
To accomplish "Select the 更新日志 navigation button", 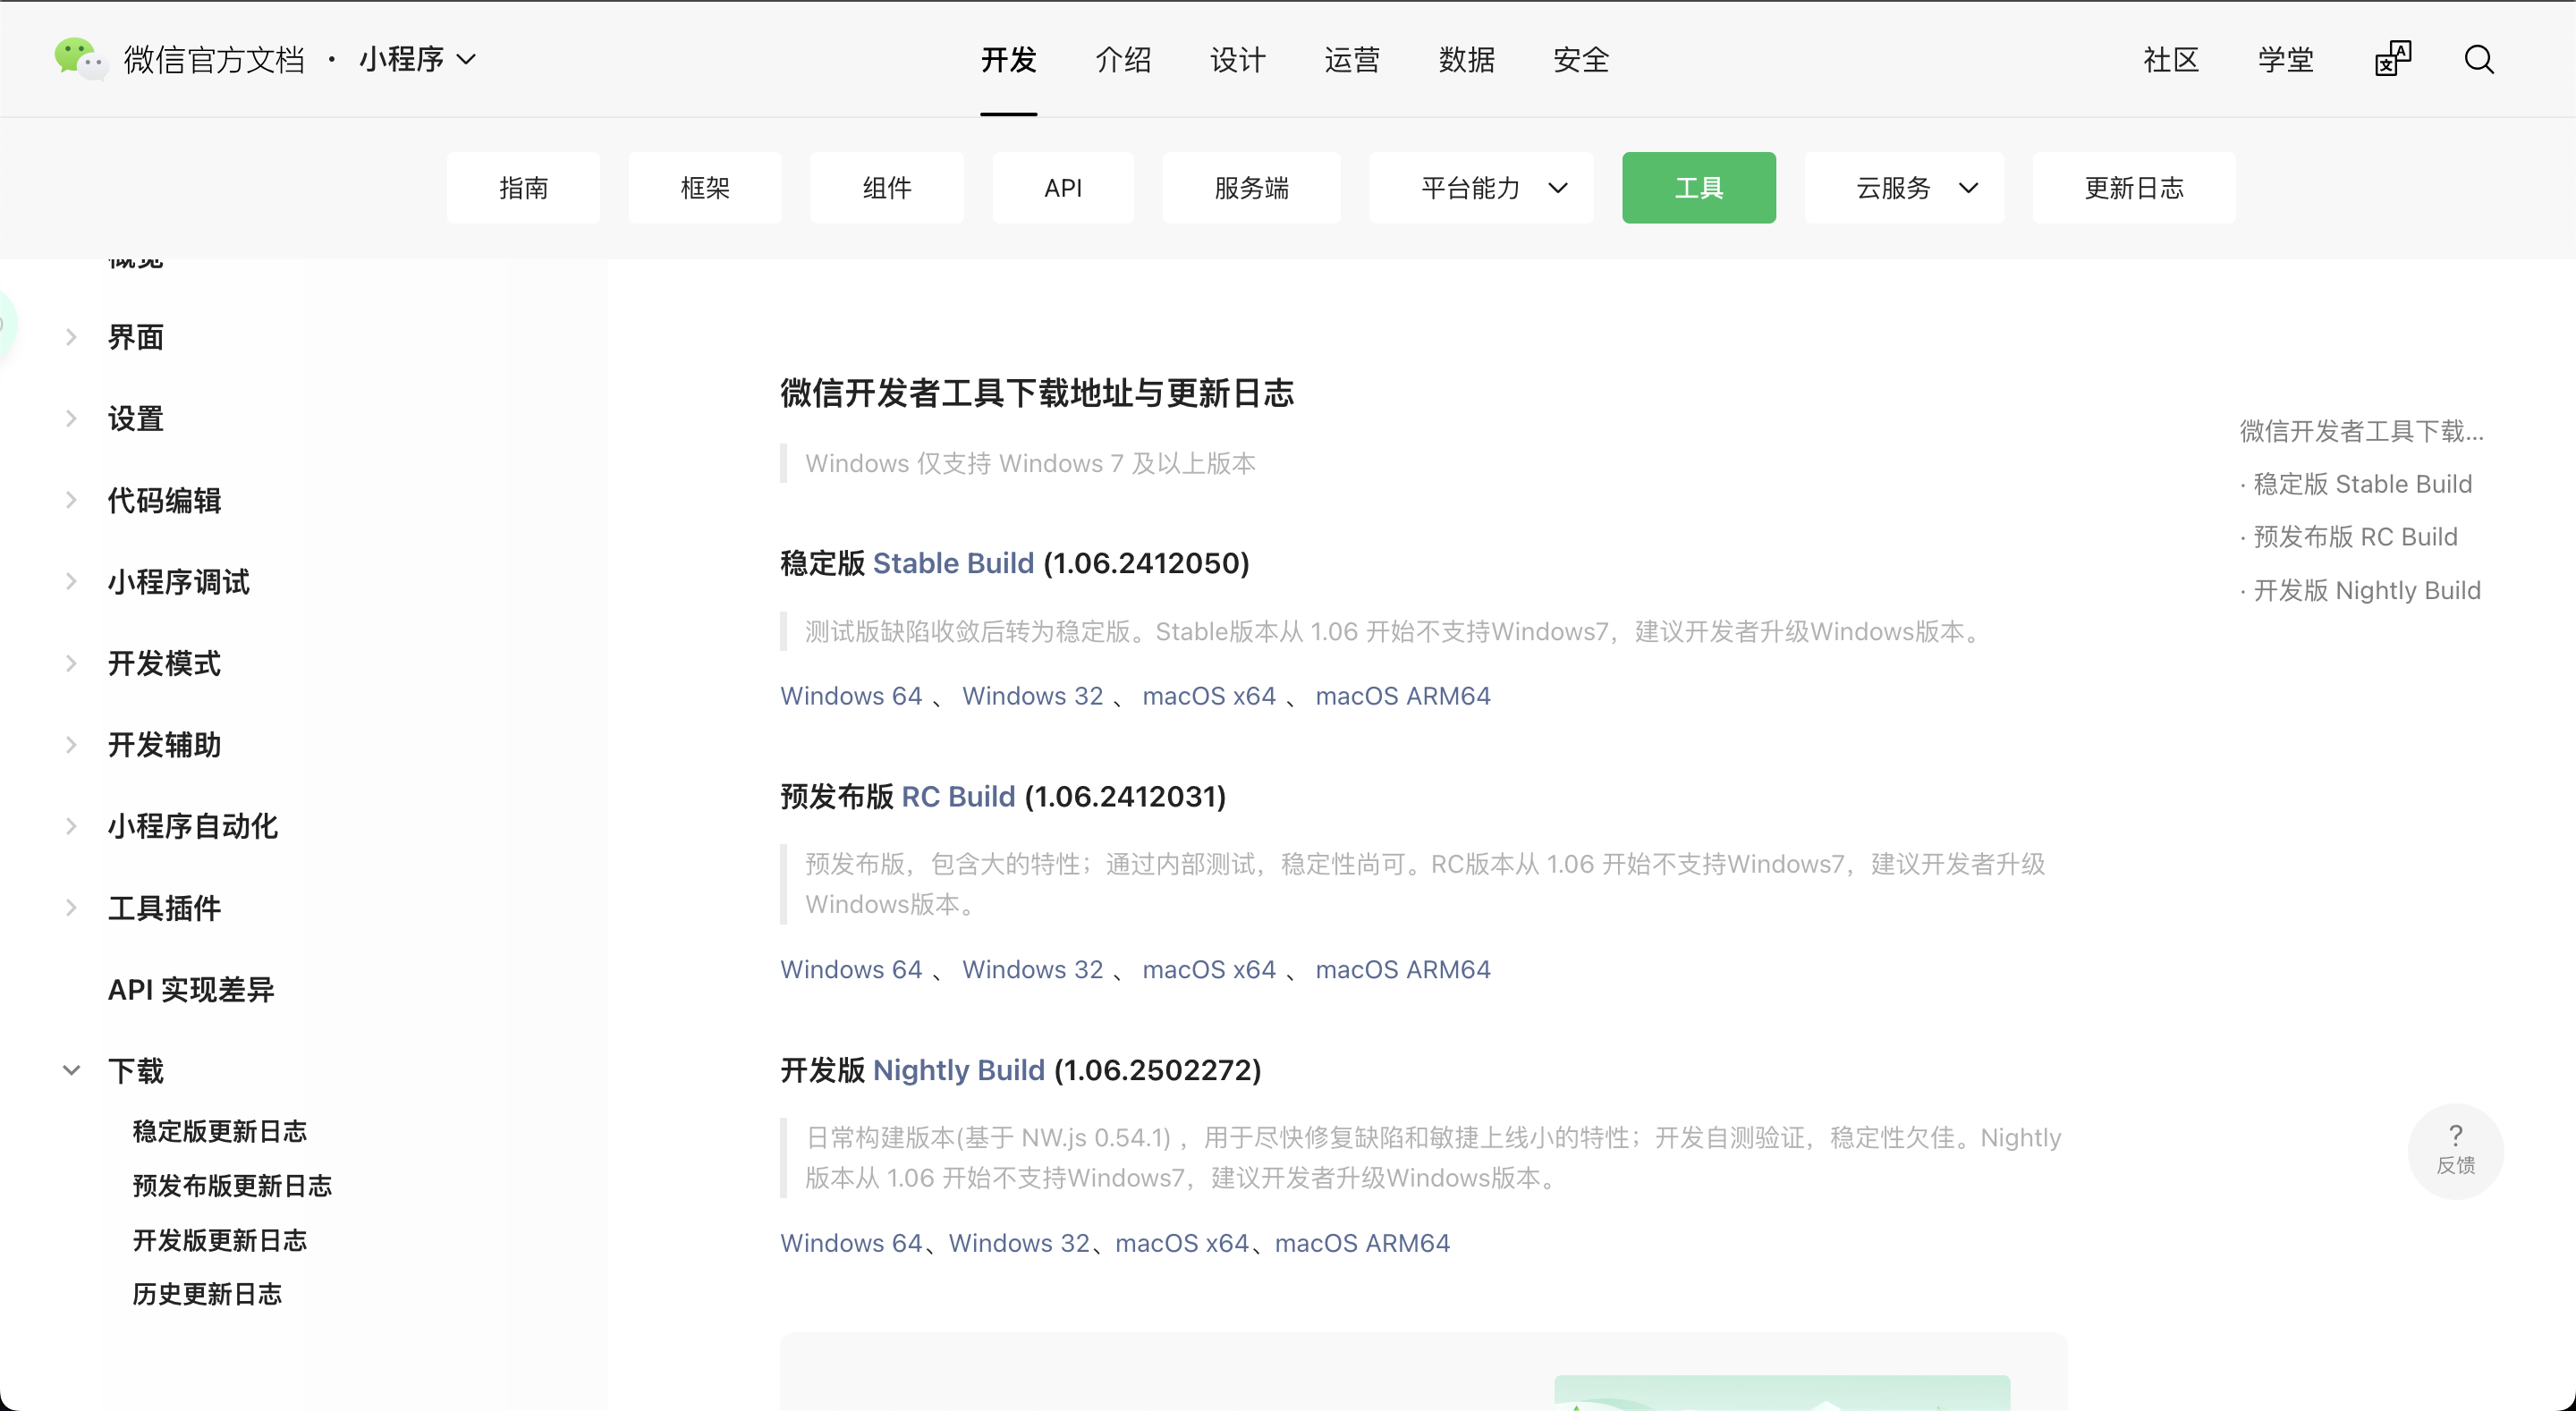I will tap(2133, 188).
